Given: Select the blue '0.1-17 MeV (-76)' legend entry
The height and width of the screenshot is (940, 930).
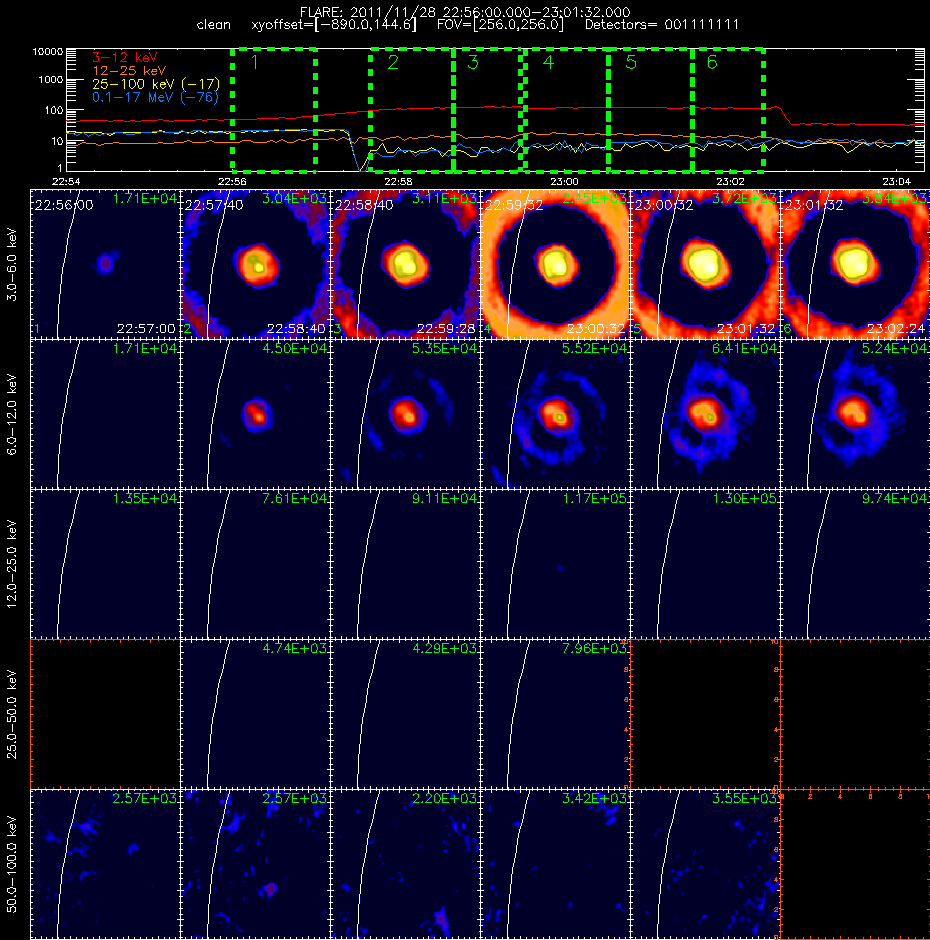Looking at the screenshot, I should tap(155, 97).
